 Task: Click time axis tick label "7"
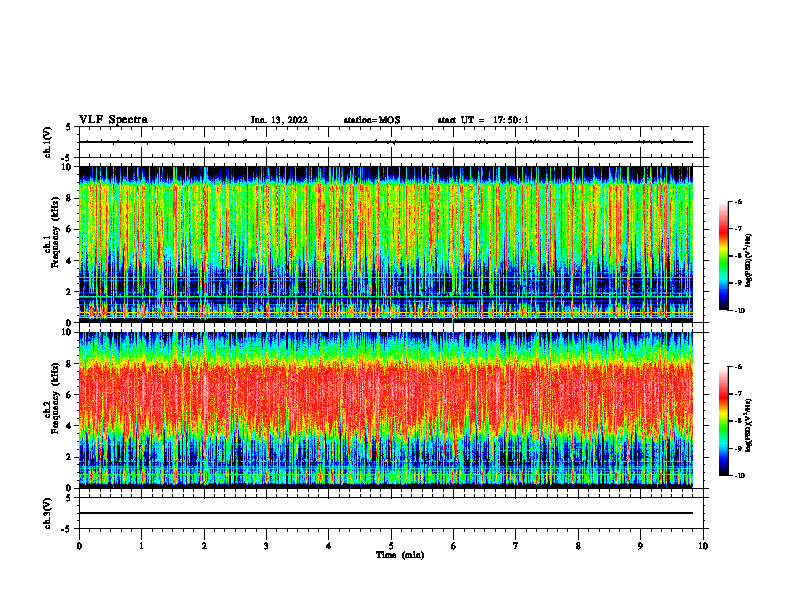pyautogui.click(x=516, y=546)
